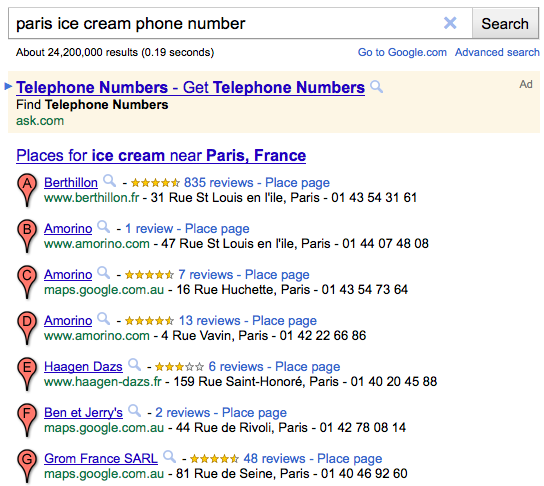Open the Ben et Jerry's result title
This screenshot has height=486, width=544.
(x=83, y=412)
